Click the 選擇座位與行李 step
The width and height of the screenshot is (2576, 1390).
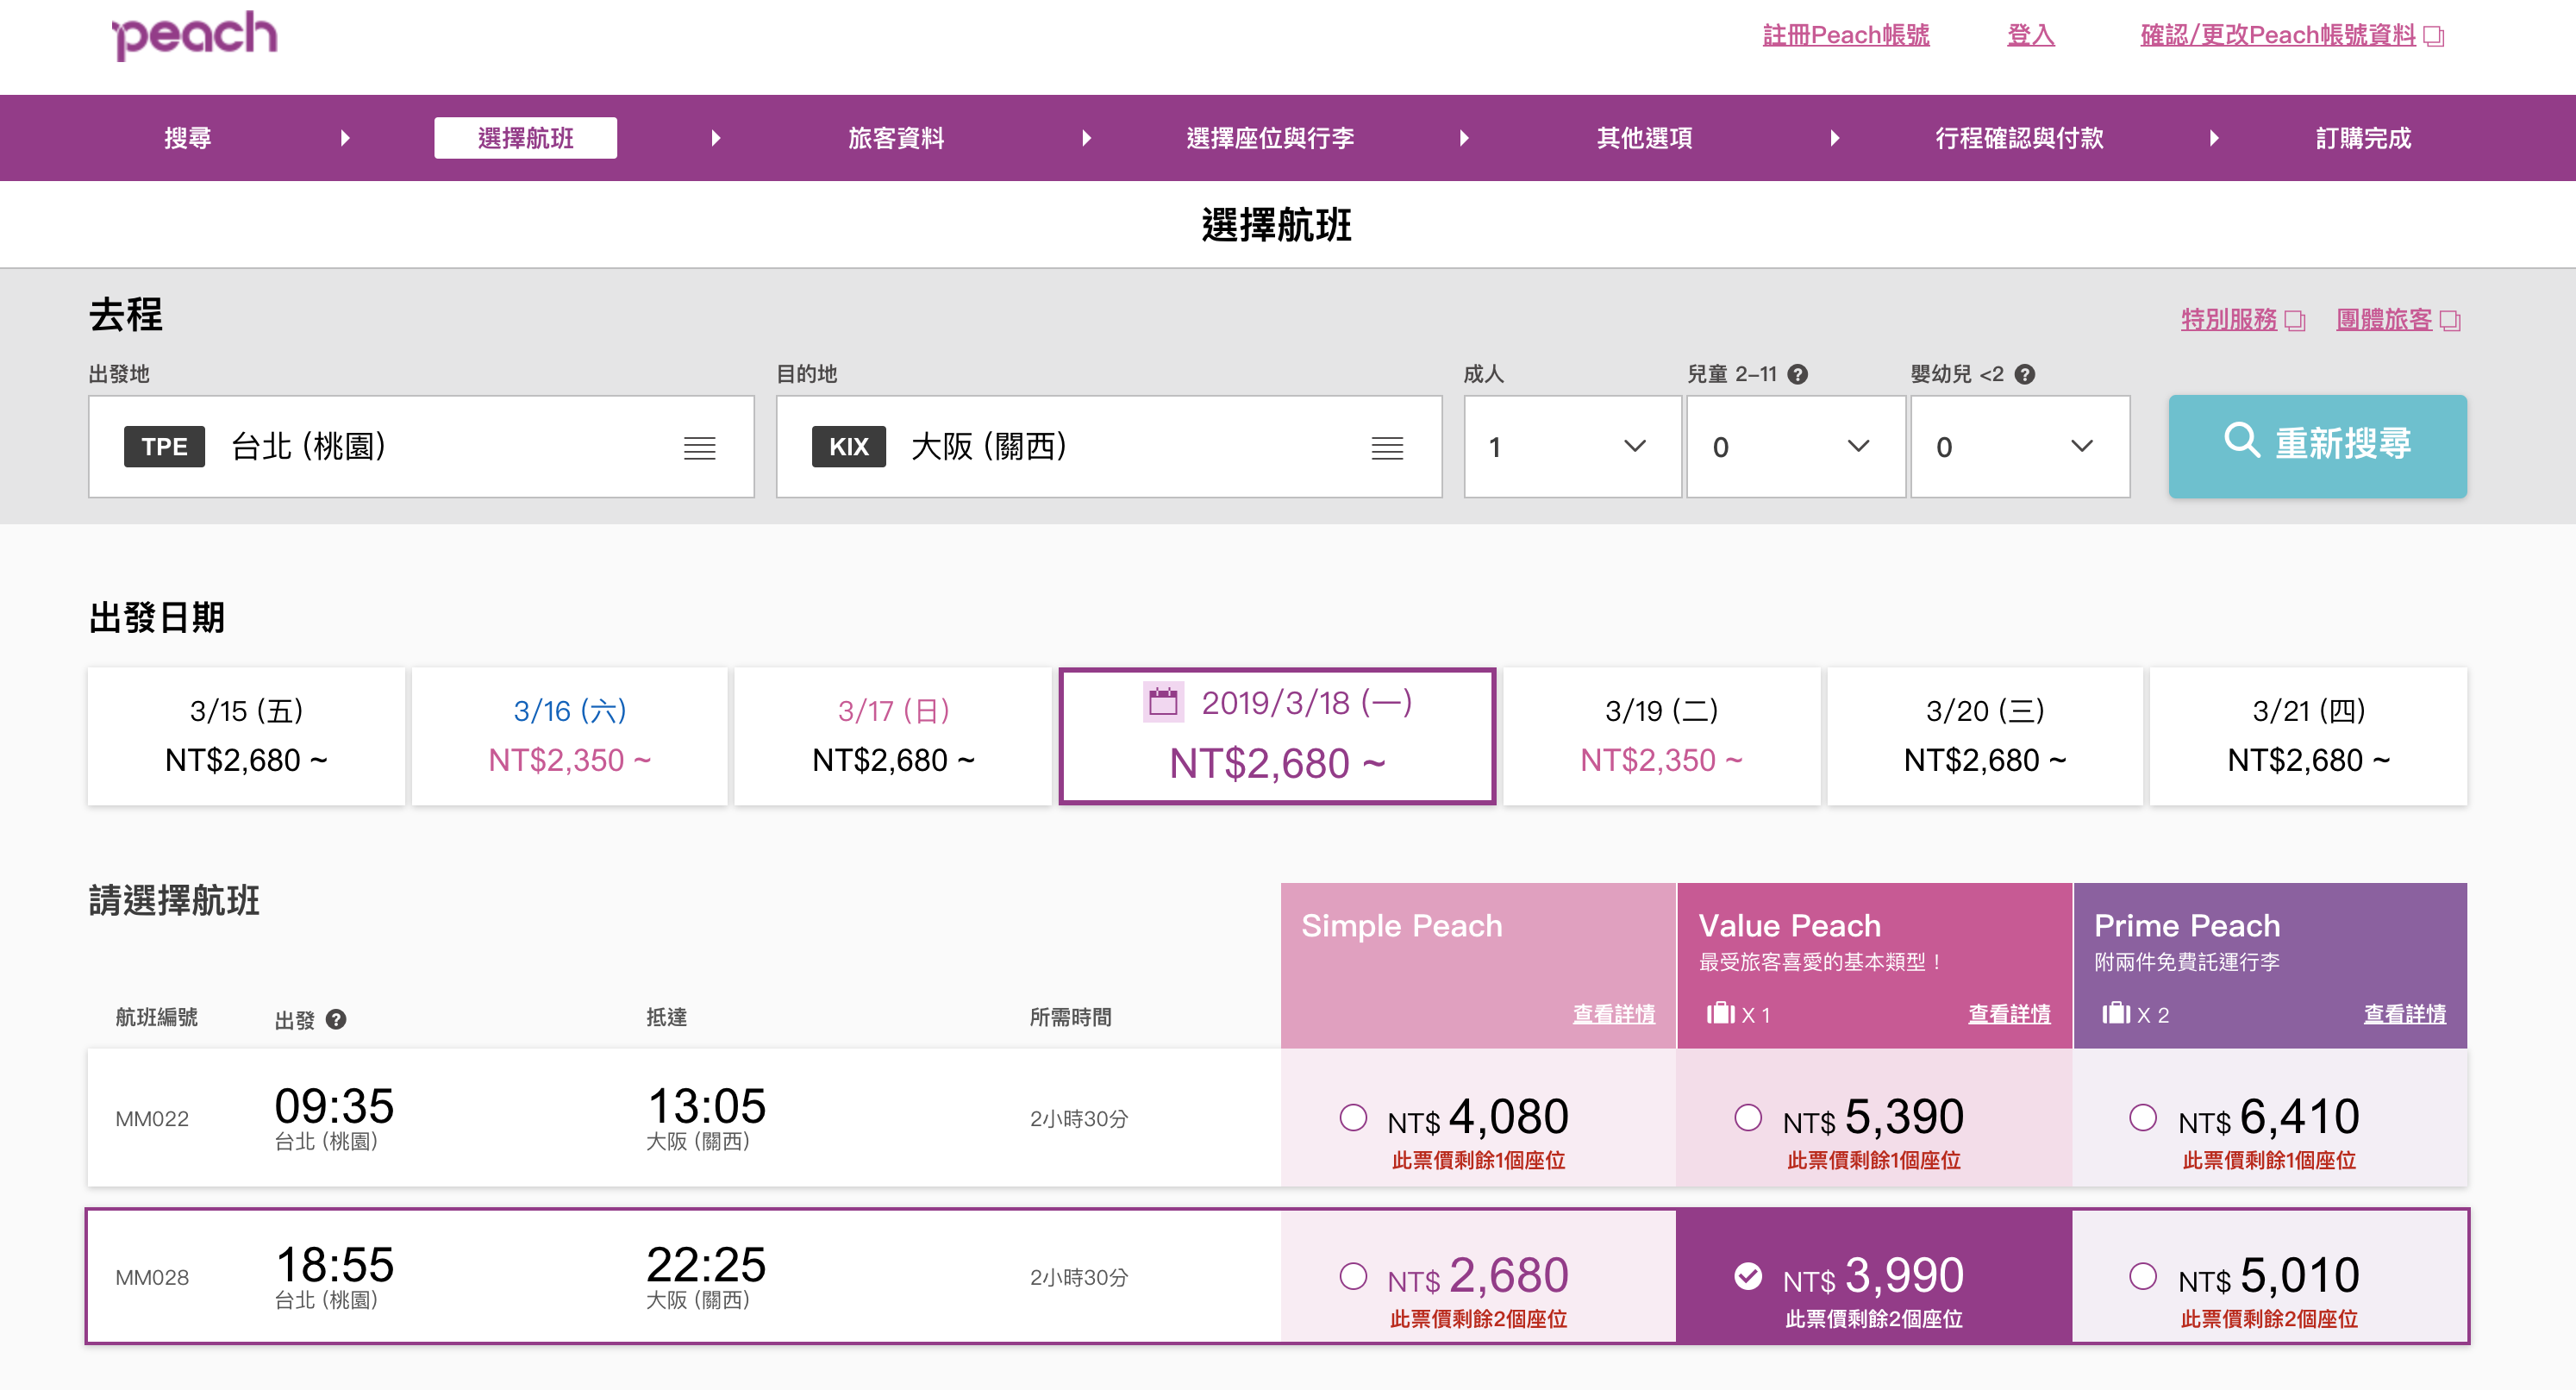coord(1270,138)
